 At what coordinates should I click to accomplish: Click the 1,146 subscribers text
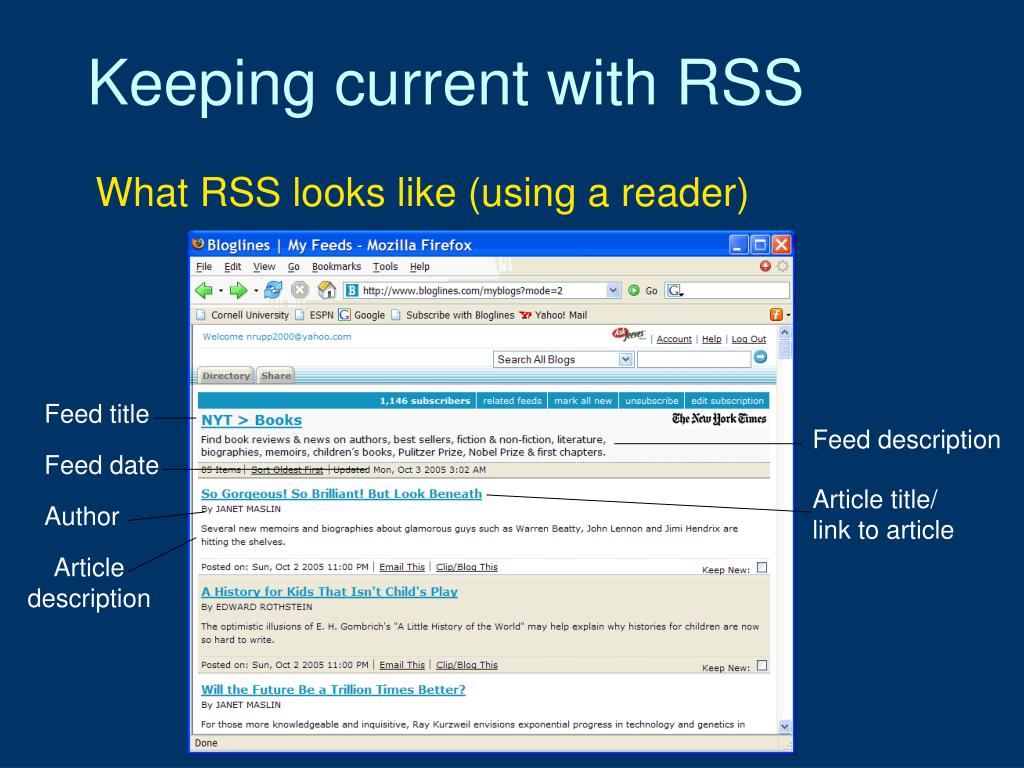[x=424, y=400]
